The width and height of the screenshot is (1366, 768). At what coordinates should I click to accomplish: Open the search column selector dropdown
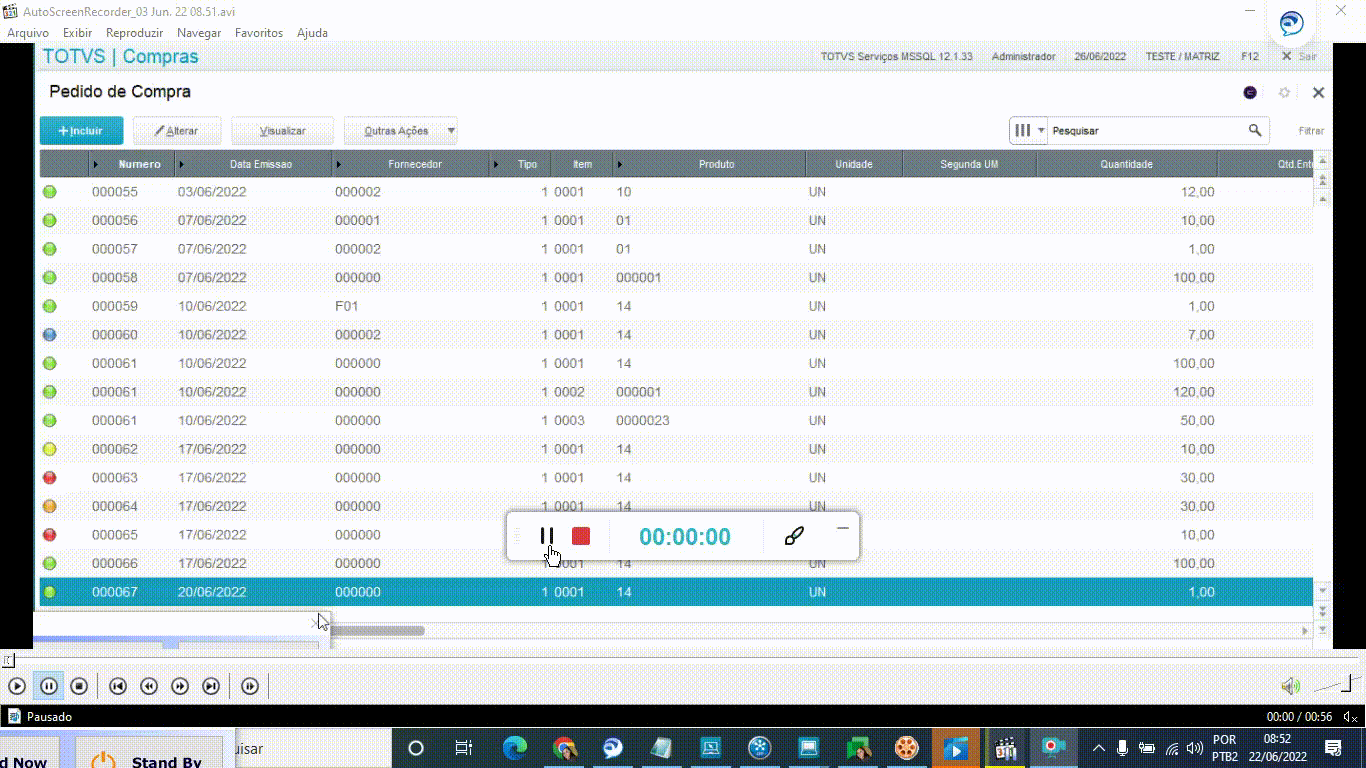coord(1029,131)
